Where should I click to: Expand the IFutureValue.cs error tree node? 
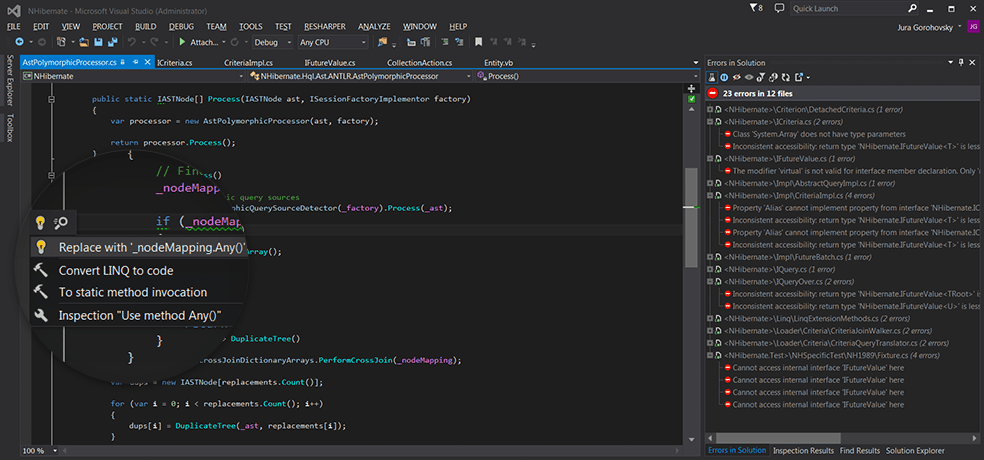709,158
